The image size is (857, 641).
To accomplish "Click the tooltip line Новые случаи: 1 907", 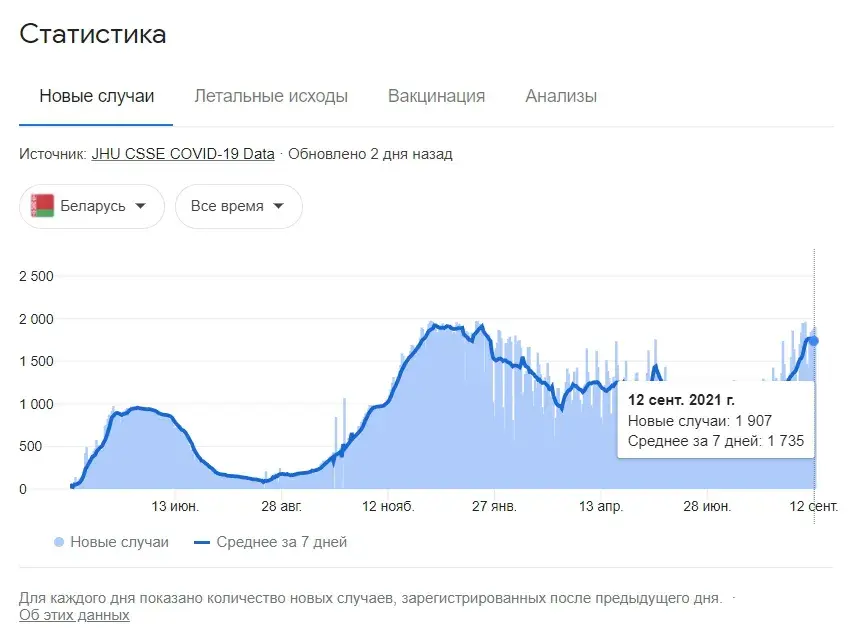I will [x=700, y=421].
